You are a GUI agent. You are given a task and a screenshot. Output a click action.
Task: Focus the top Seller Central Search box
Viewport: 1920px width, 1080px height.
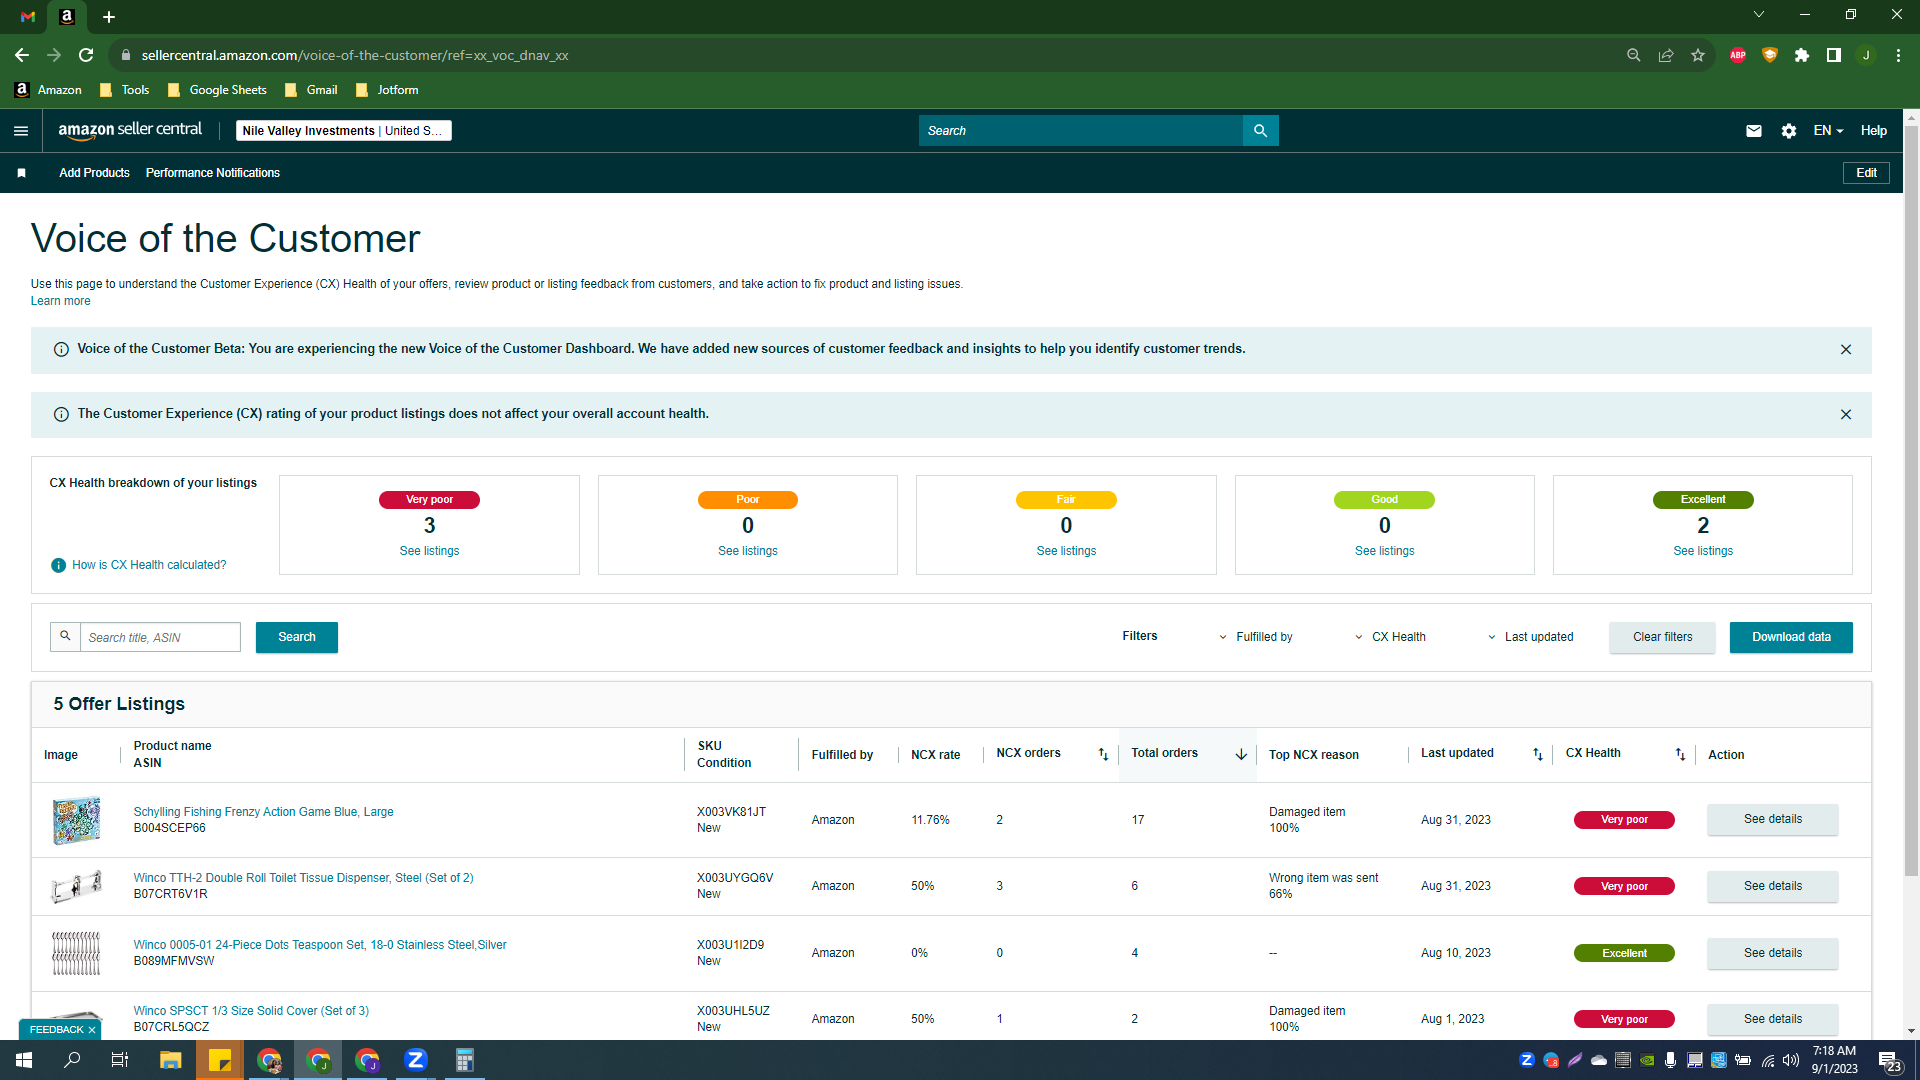point(1080,131)
